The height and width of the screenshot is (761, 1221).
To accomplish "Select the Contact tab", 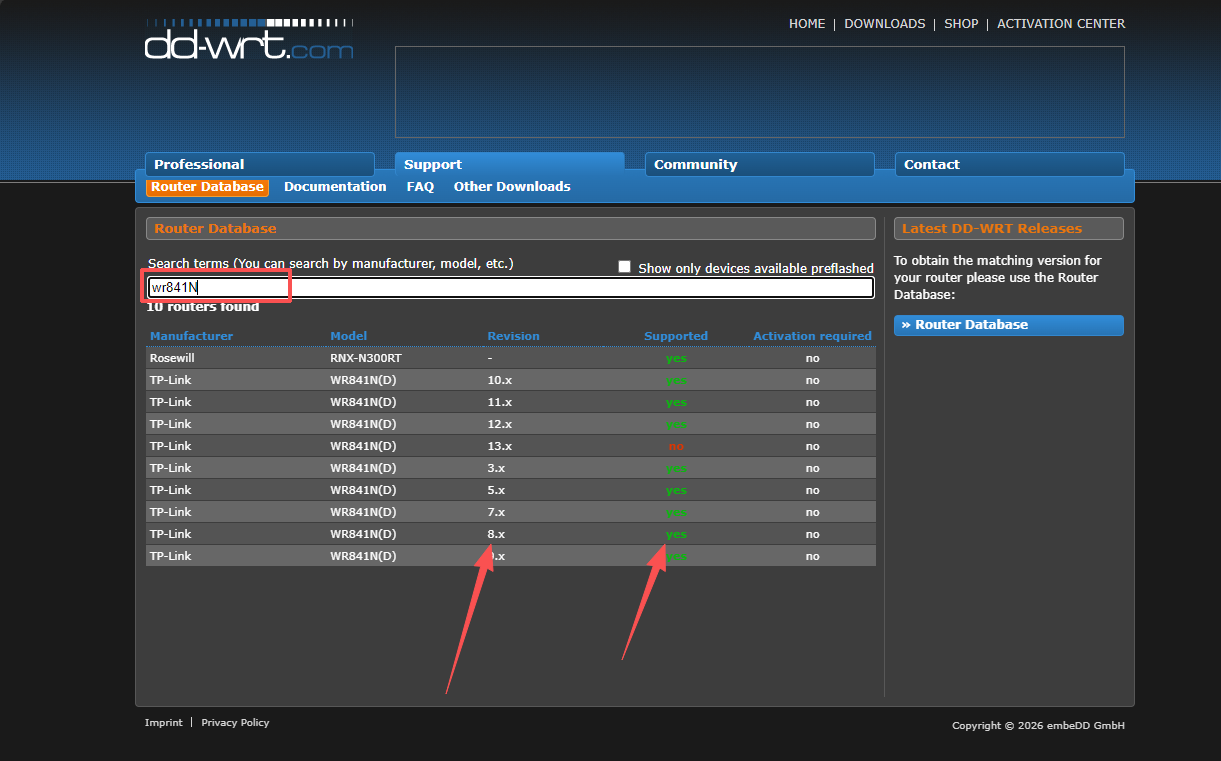I will coord(1010,164).
